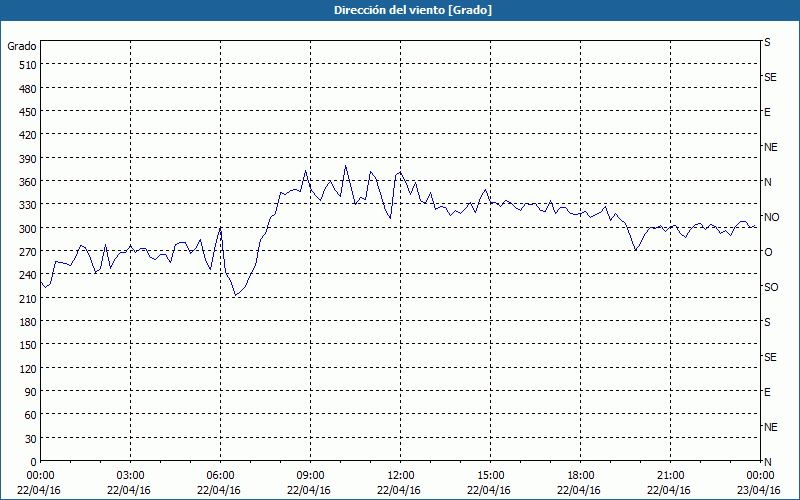Pick the N compass label at the 0 level
The width and height of the screenshot is (800, 500).
768,462
